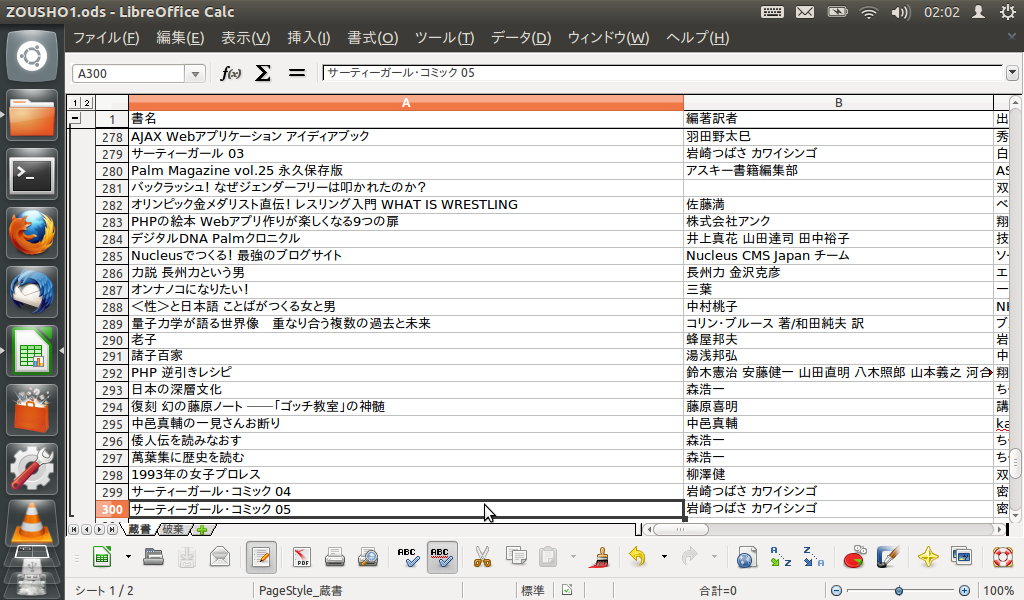Run the spelling check
This screenshot has width=1024, height=600.
pyautogui.click(x=408, y=557)
